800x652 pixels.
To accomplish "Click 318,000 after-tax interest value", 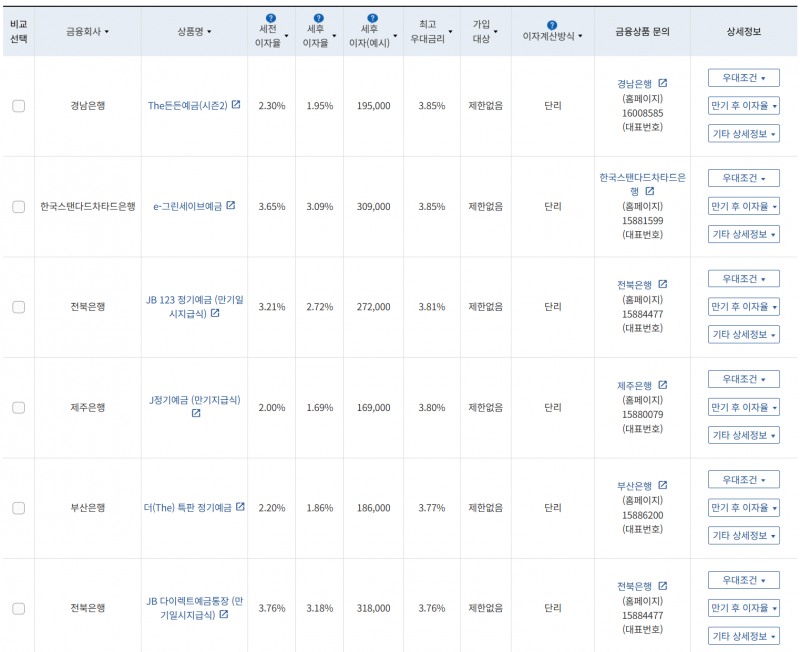I will [x=373, y=608].
